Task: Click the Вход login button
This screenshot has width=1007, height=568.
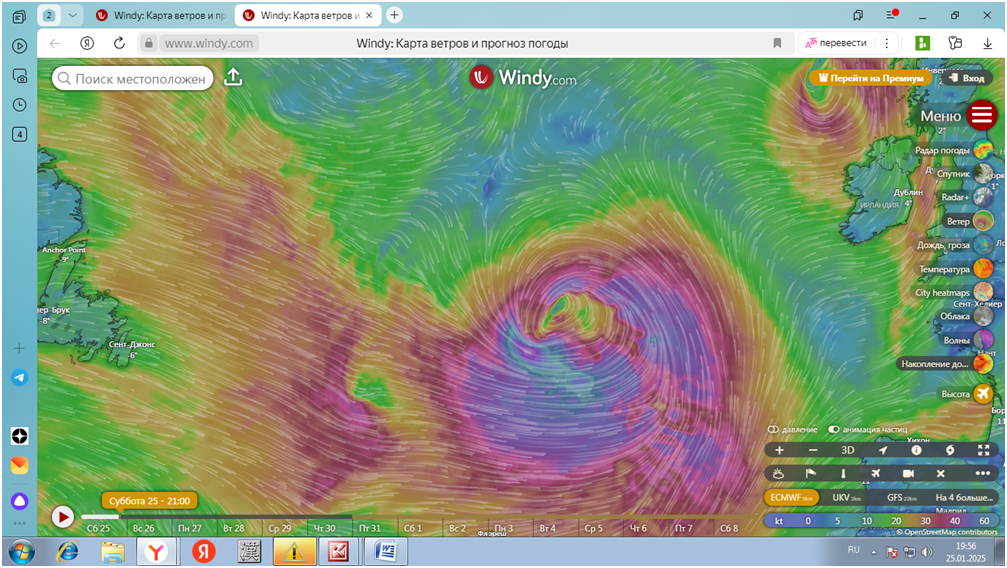Action: pos(967,78)
